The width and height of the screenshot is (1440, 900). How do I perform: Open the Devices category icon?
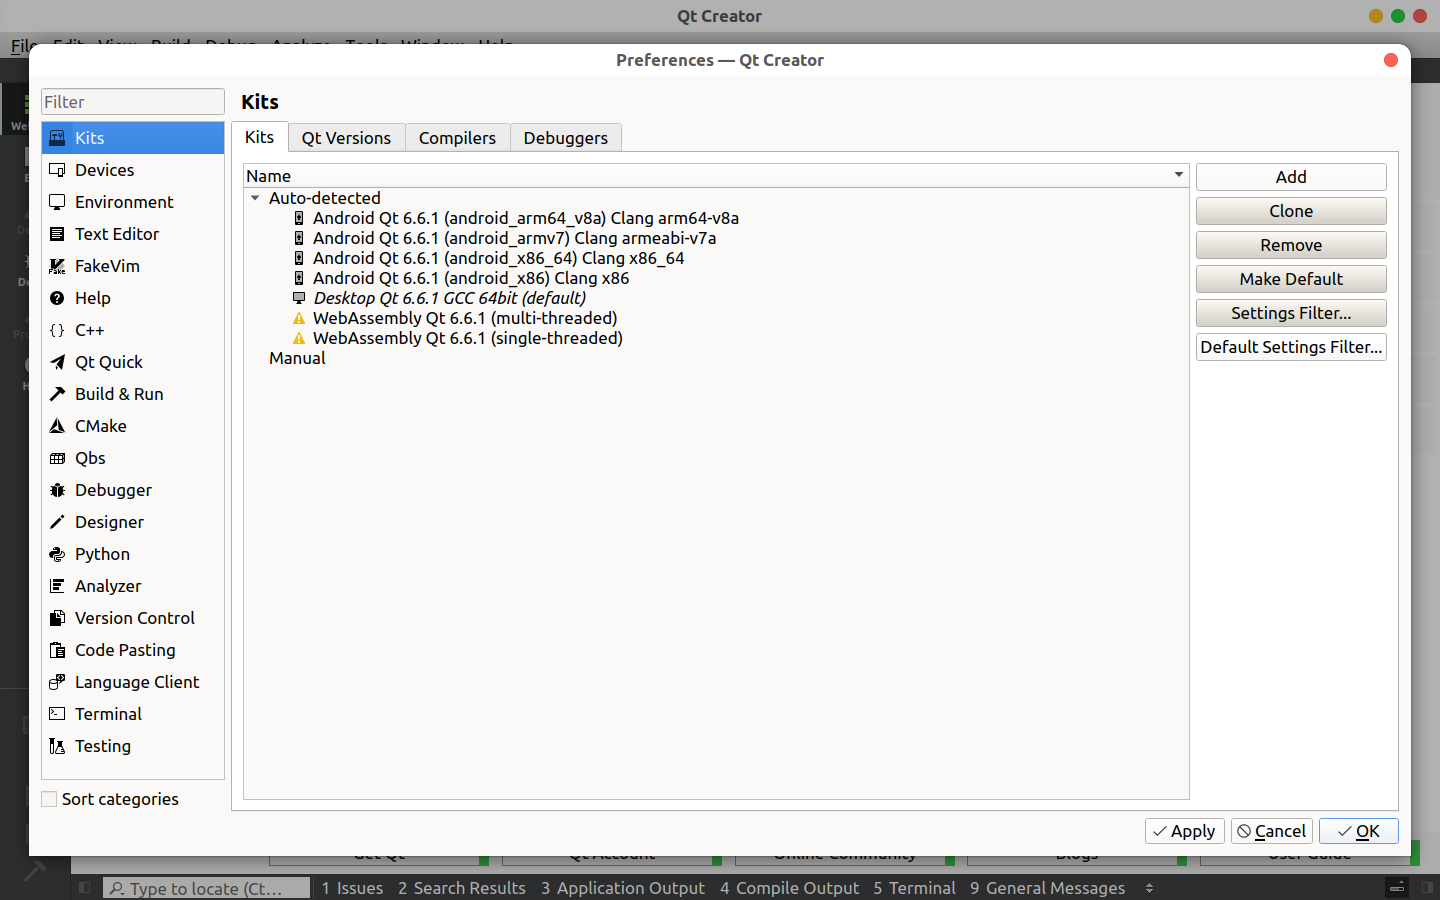pyautogui.click(x=57, y=170)
